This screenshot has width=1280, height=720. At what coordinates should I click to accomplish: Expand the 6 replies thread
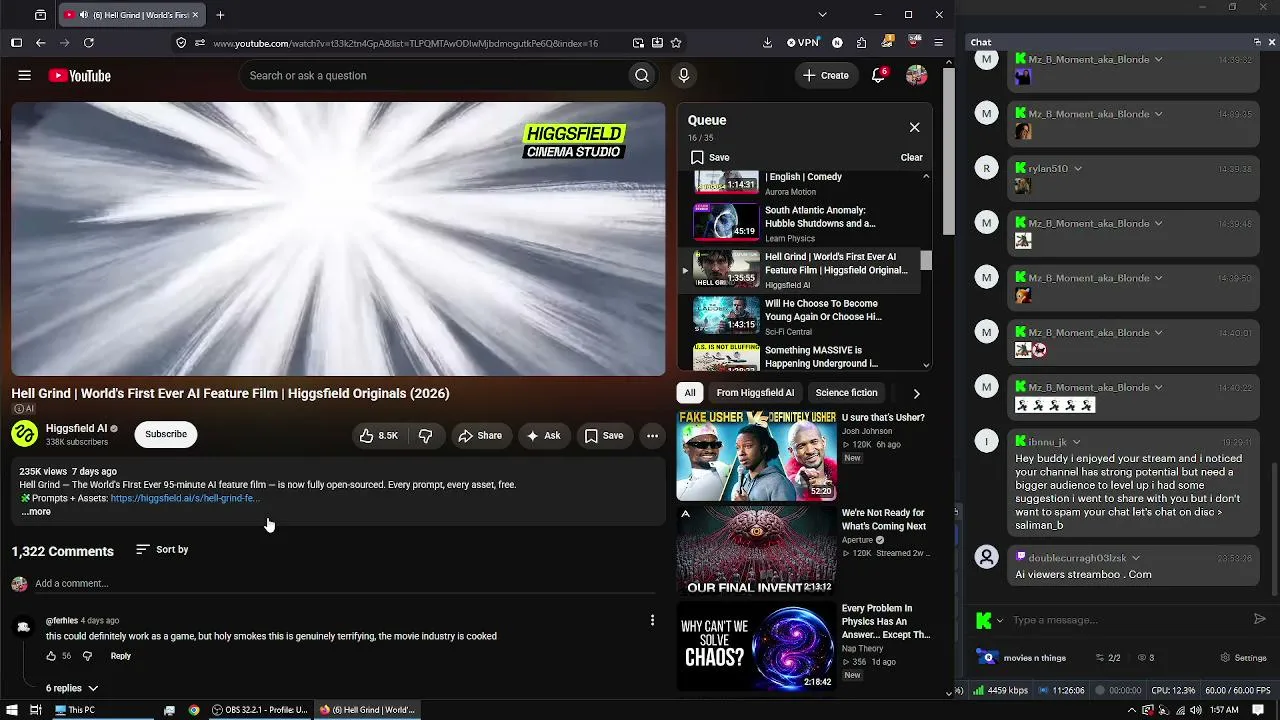pos(72,688)
